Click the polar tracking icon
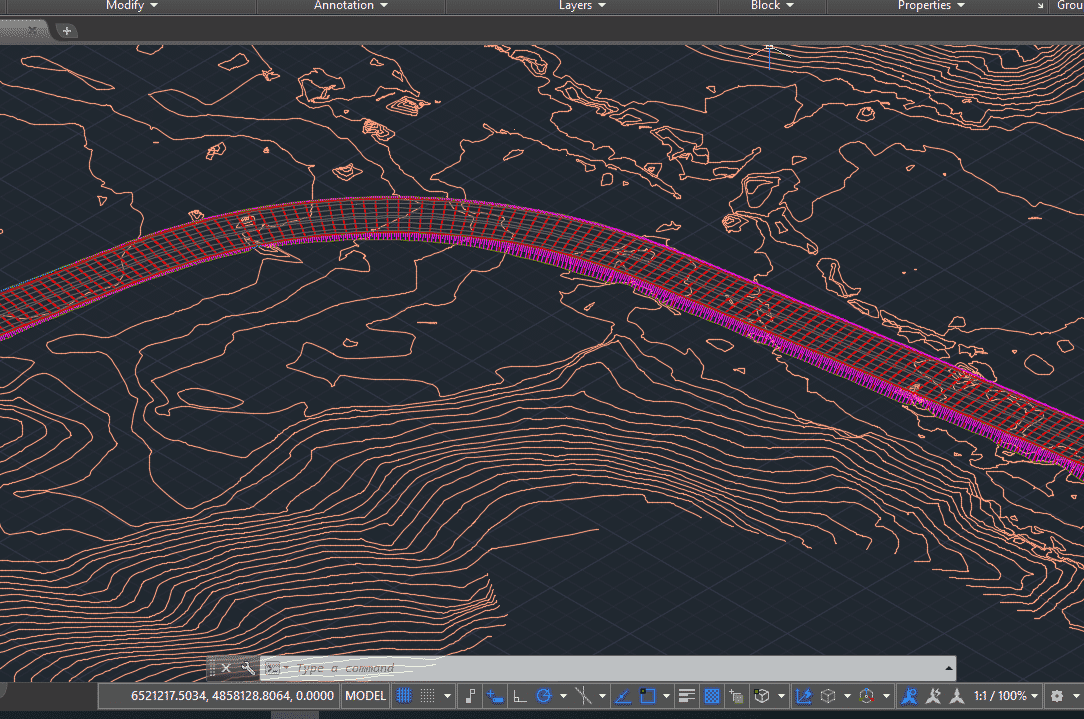The image size is (1084, 719). pos(545,695)
